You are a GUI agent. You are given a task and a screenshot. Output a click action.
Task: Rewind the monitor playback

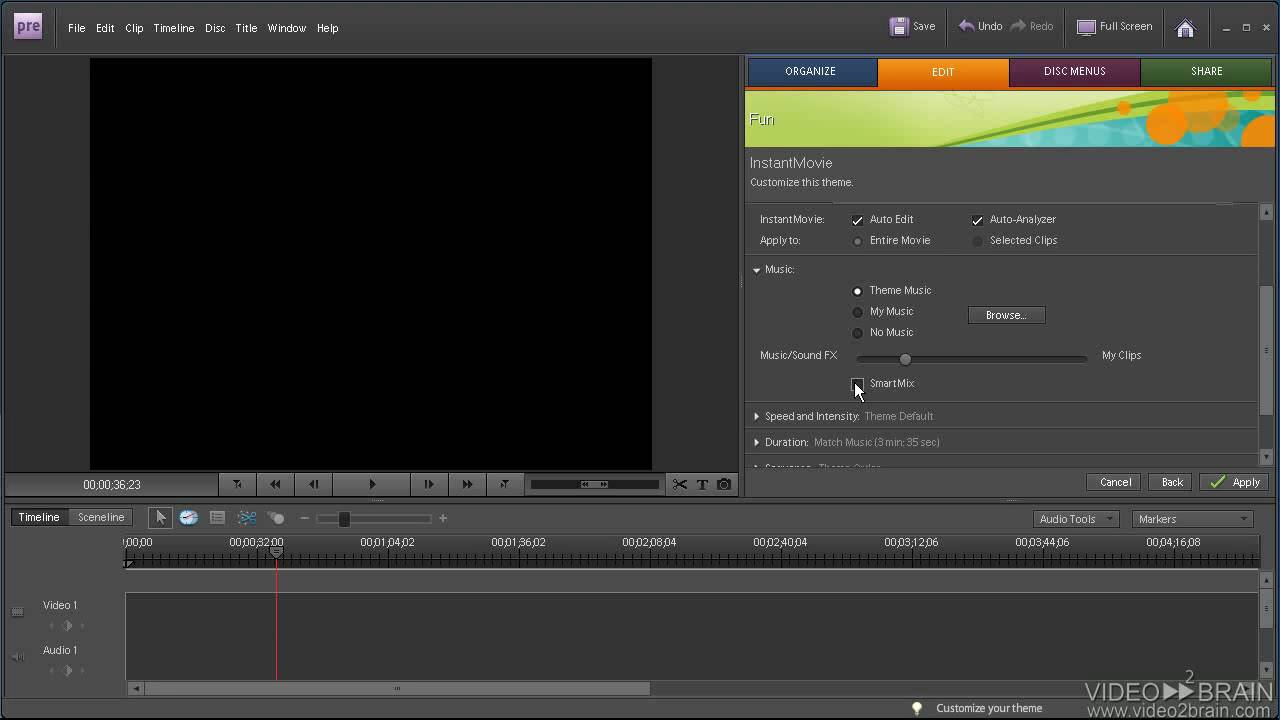tap(275, 484)
